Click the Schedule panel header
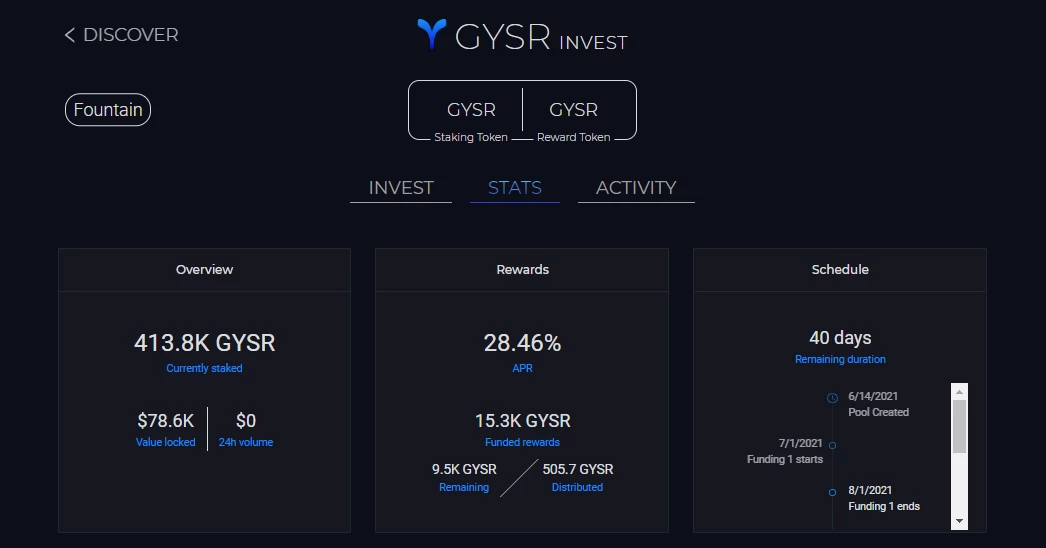 pyautogui.click(x=840, y=270)
